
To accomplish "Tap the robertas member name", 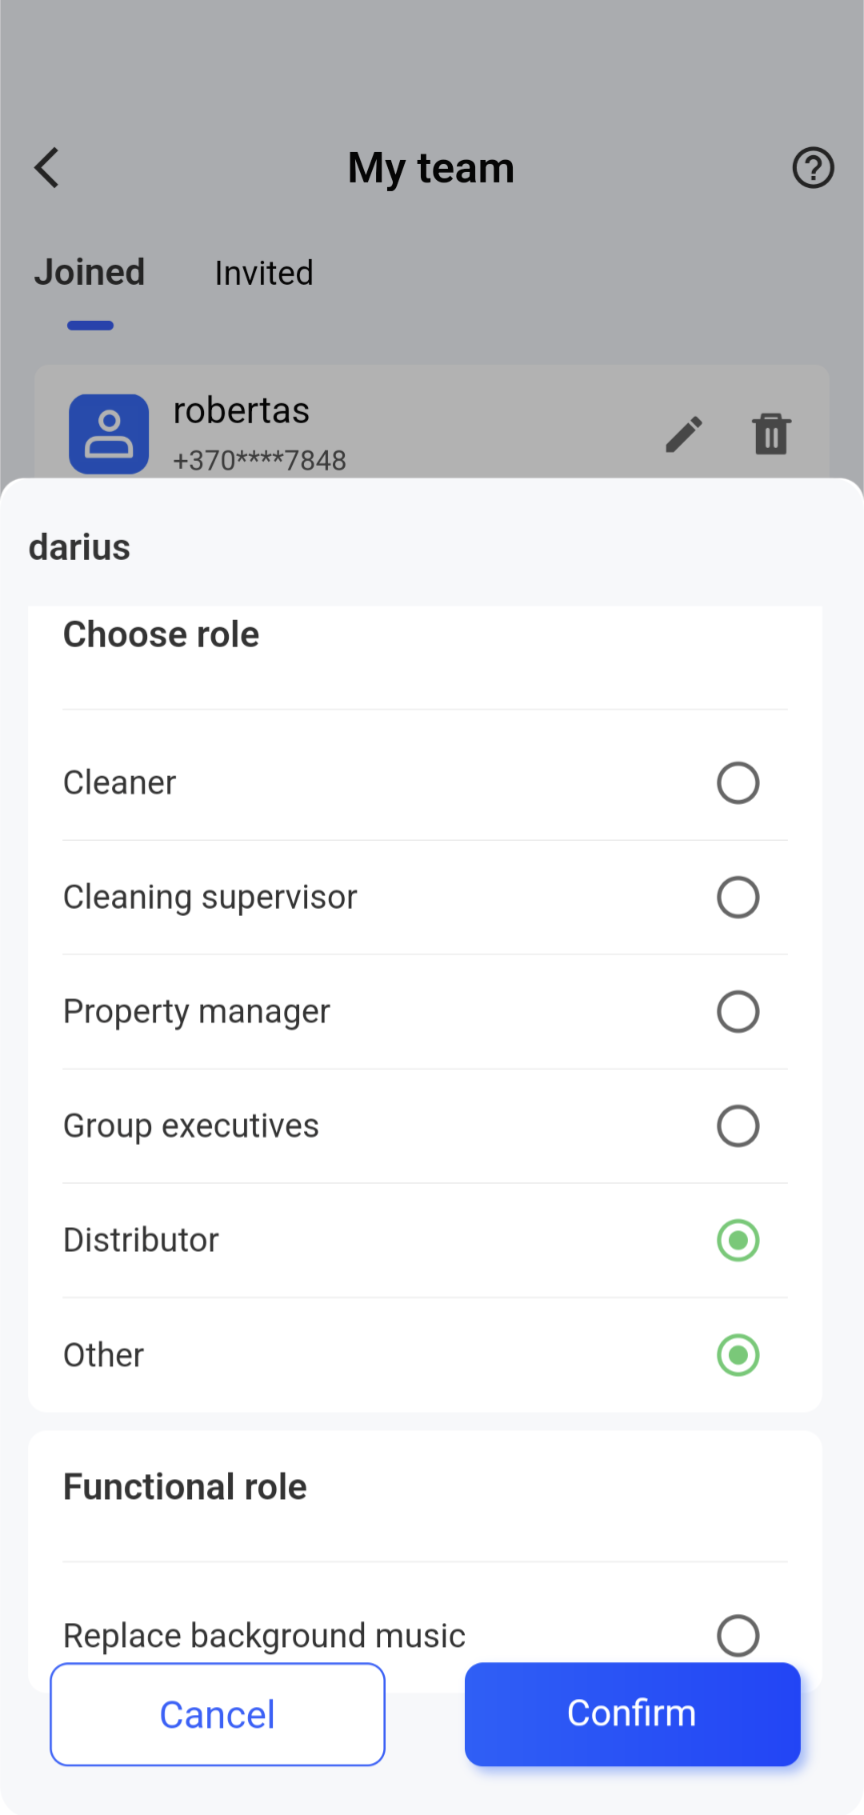I will tap(241, 411).
